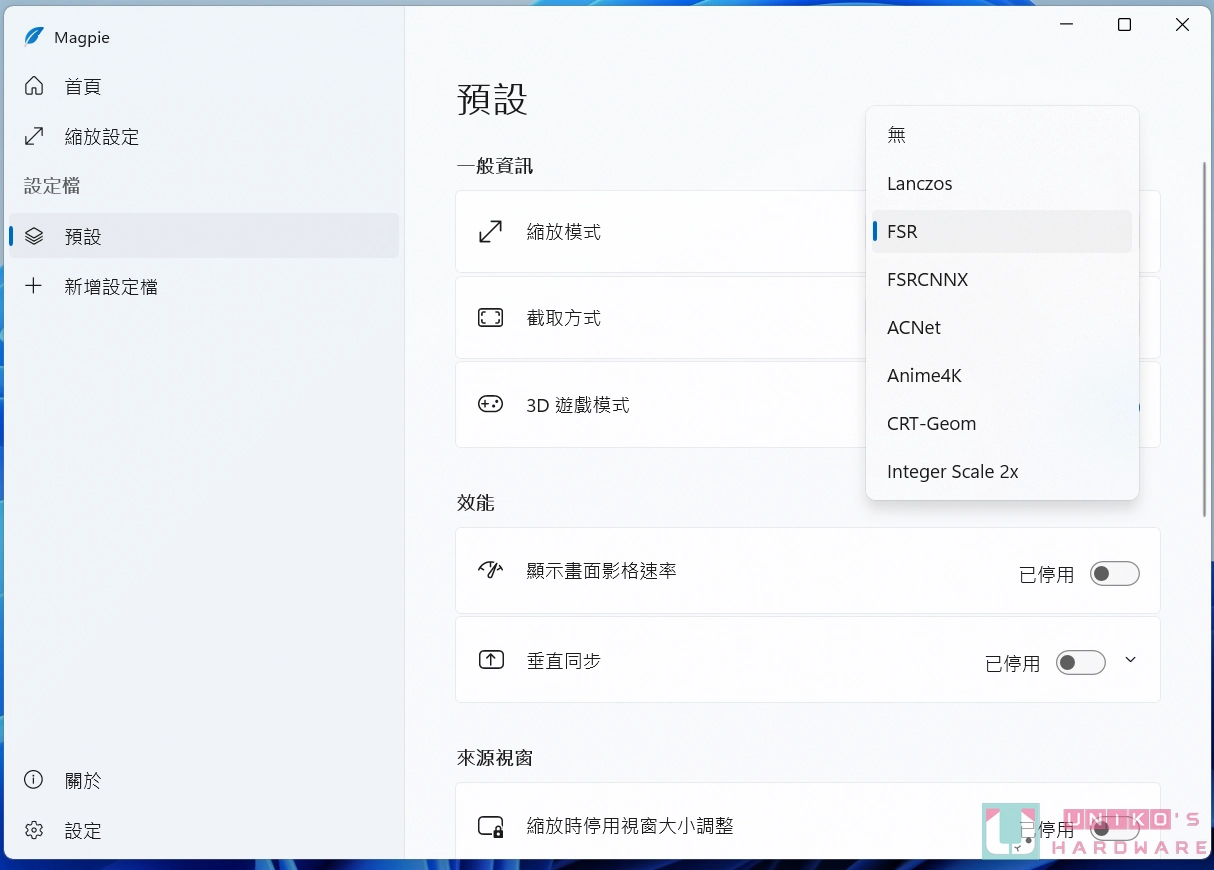Viewport: 1214px width, 870px height.
Task: Click the scaling arrow icon beside 縮放設定
Action: (35, 136)
